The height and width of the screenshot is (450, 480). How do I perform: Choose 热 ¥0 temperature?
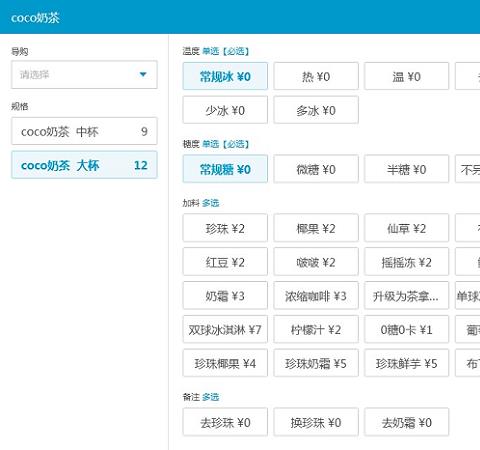pos(316,76)
